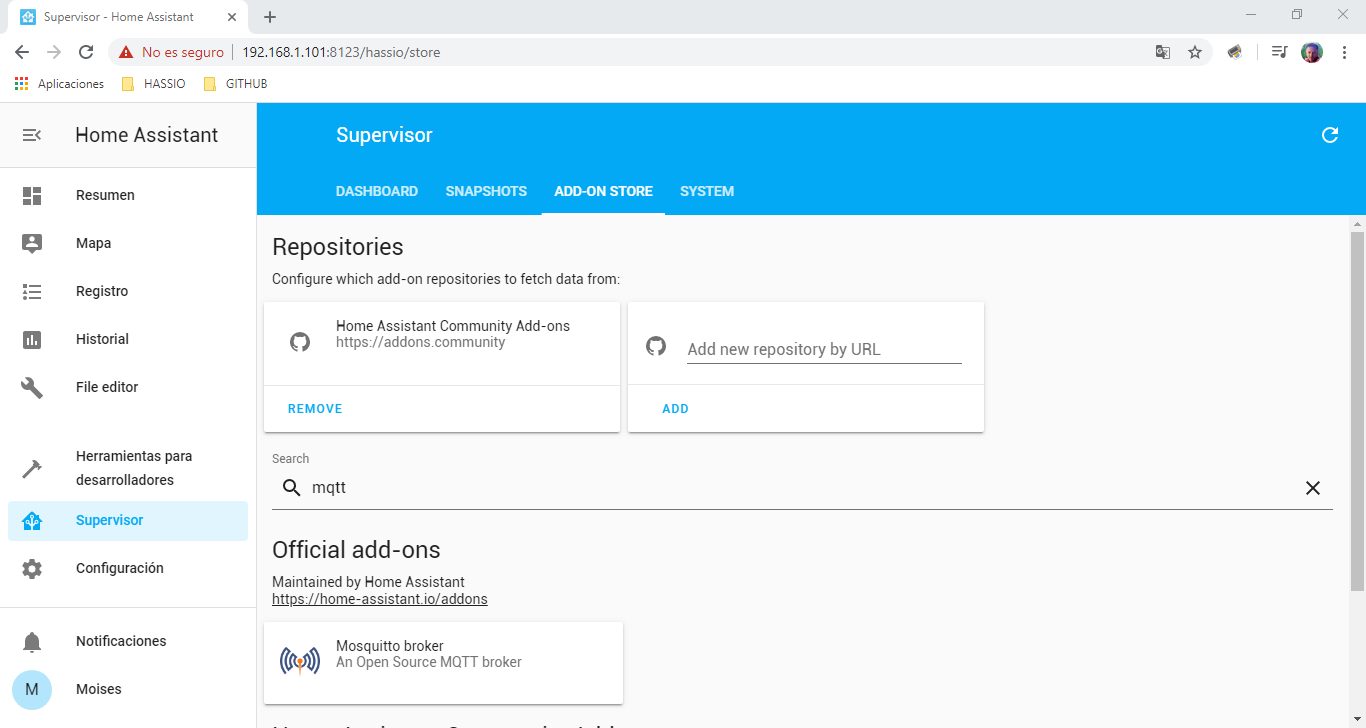The width and height of the screenshot is (1366, 728).
Task: Click the search magnifier icon
Action: 291,488
